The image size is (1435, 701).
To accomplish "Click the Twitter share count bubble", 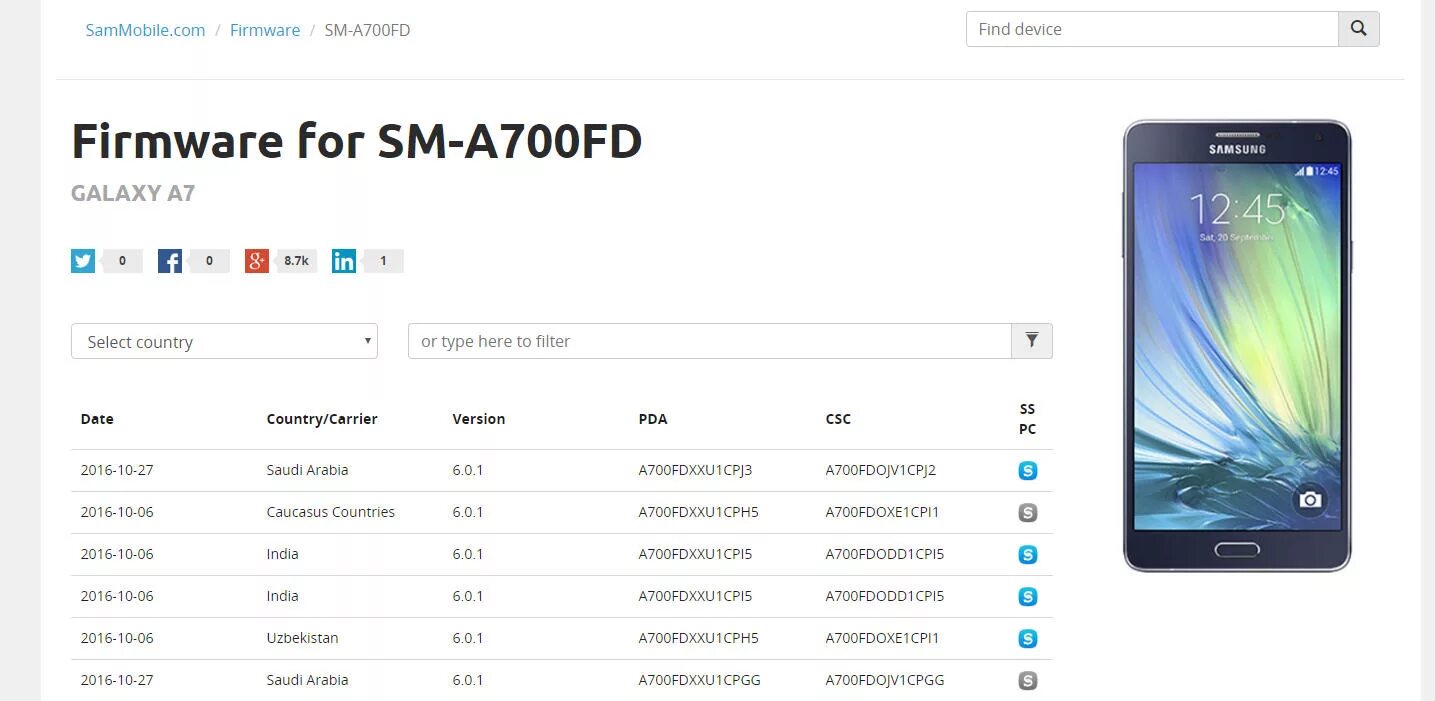I will pyautogui.click(x=122, y=261).
